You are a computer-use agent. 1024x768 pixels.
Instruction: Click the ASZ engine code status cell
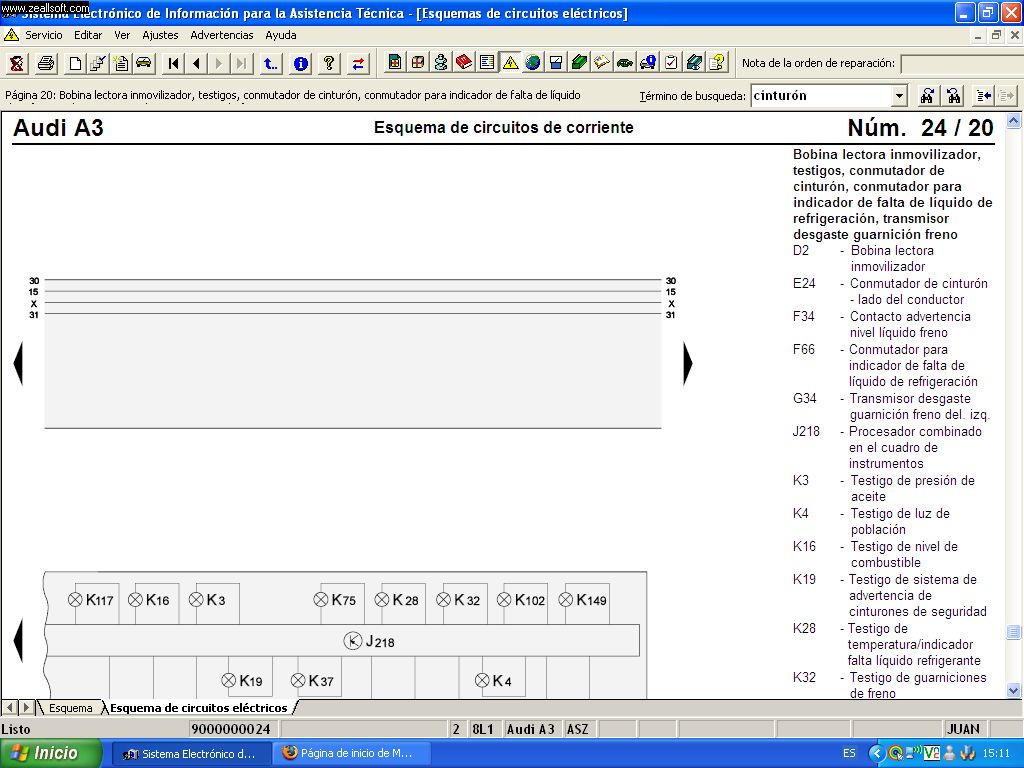[578, 729]
